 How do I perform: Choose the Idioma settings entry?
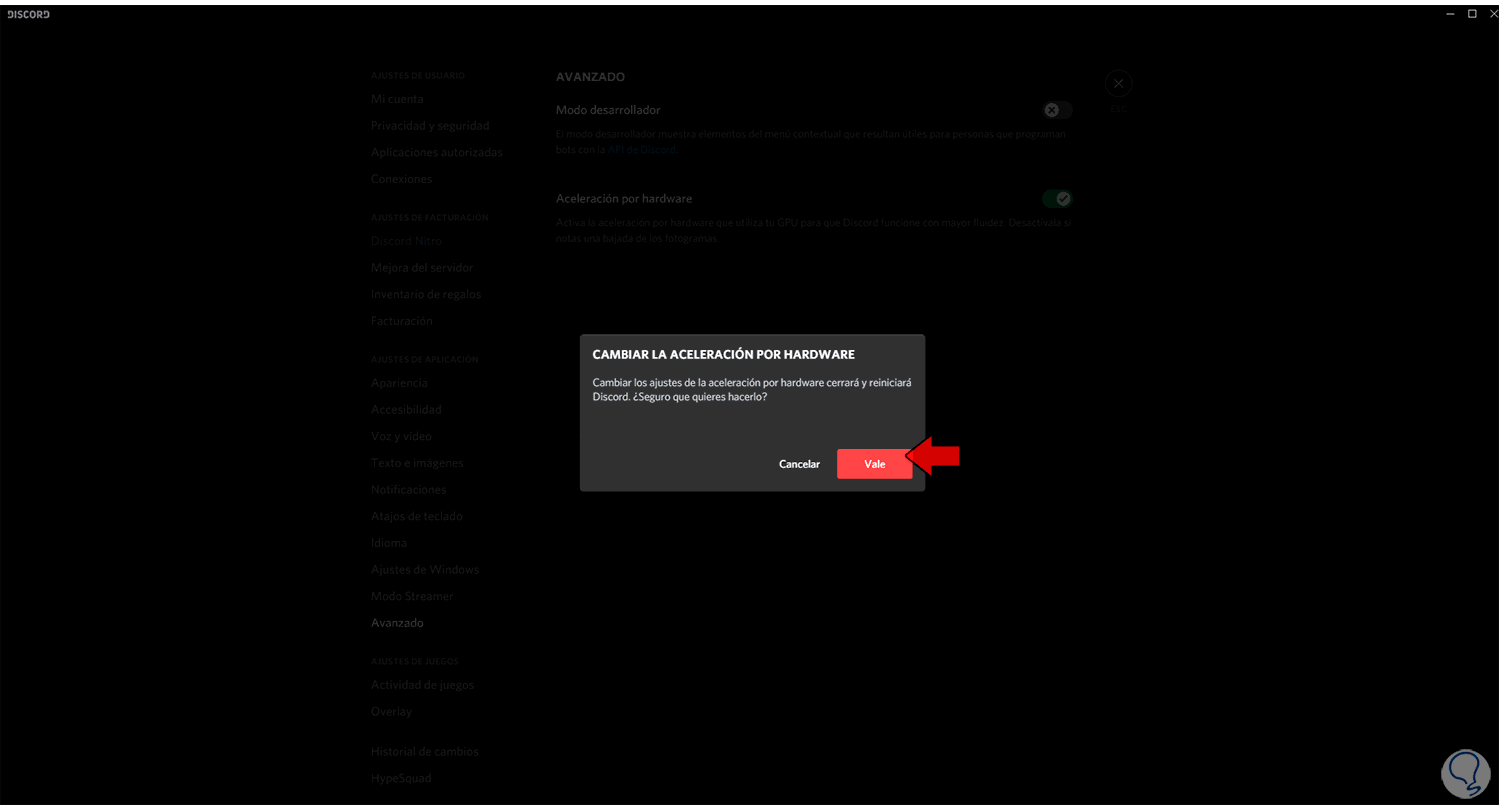pos(389,543)
